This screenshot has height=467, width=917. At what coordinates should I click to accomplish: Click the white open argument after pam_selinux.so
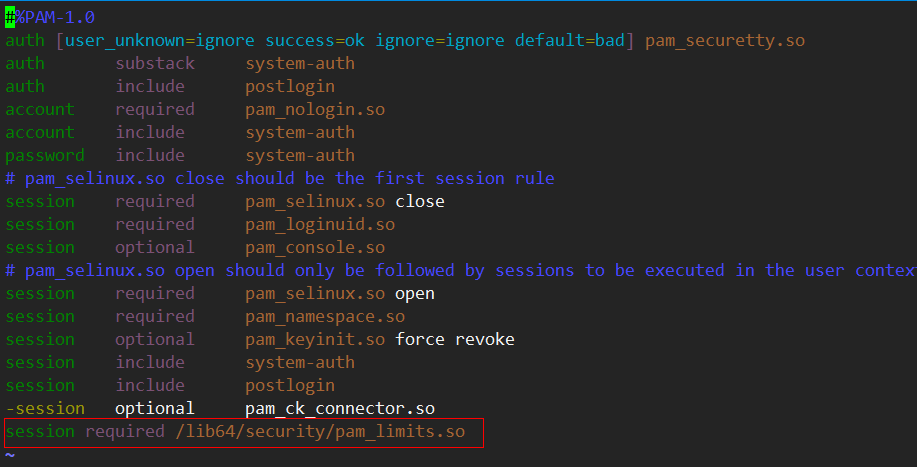(415, 293)
